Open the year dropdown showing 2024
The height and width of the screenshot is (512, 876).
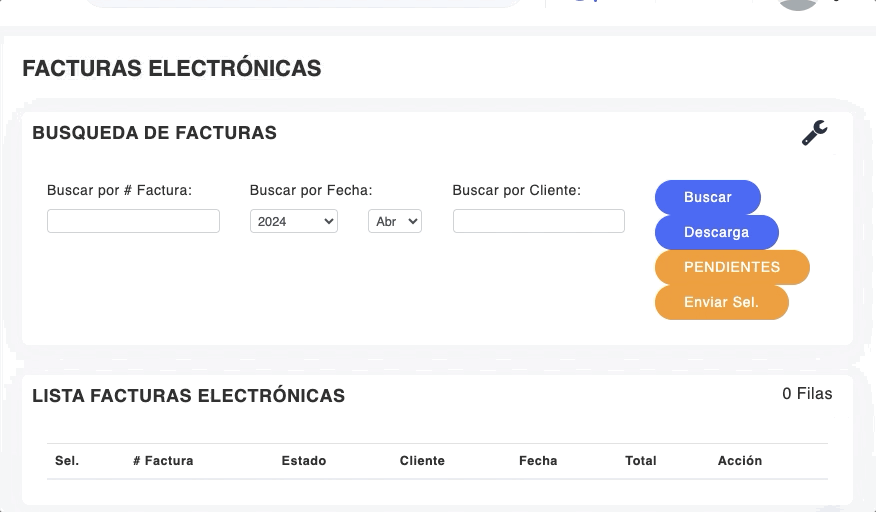pyautogui.click(x=293, y=221)
